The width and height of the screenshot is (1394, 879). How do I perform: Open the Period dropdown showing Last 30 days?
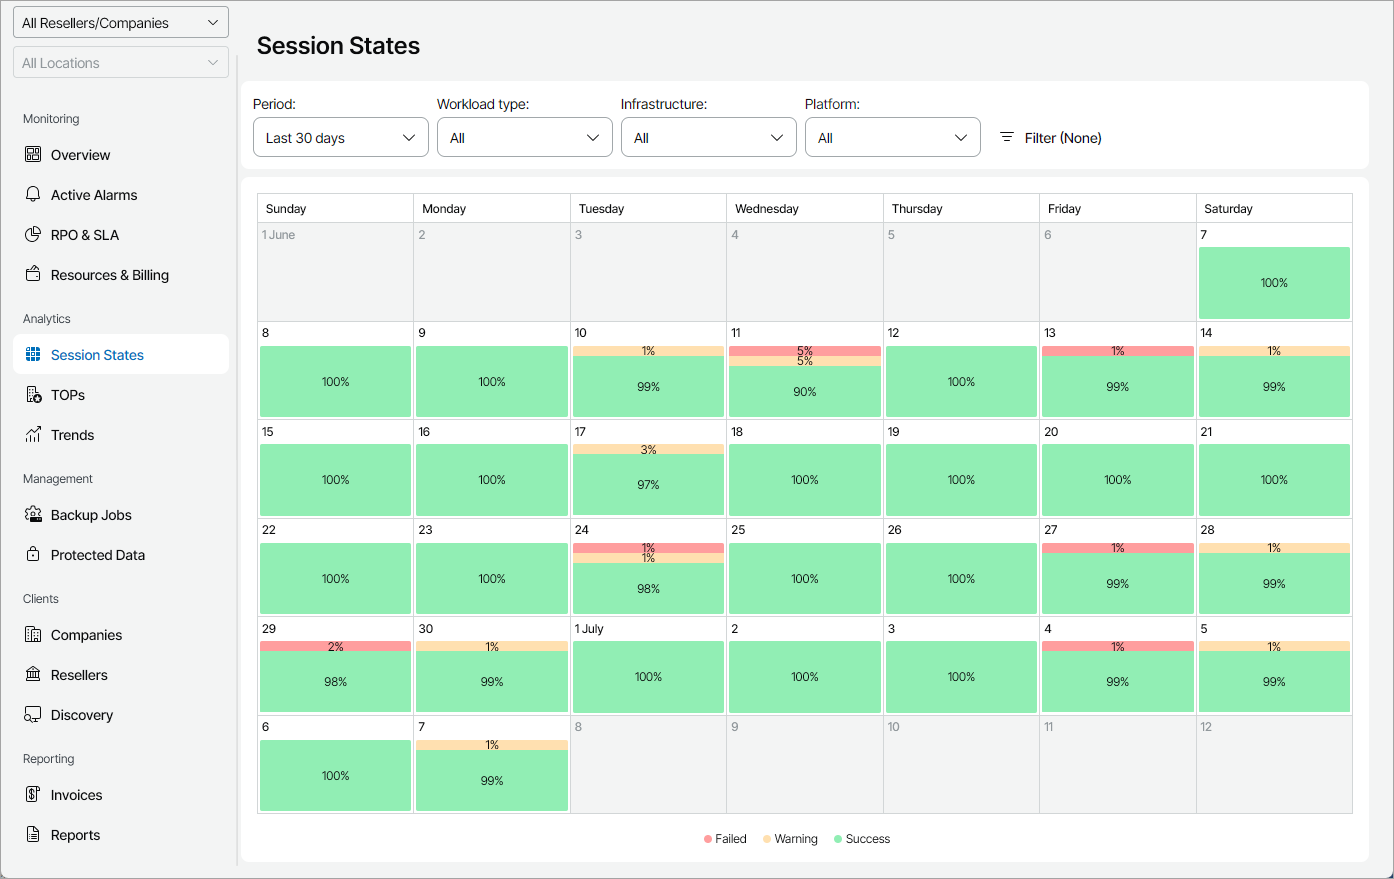click(x=340, y=137)
